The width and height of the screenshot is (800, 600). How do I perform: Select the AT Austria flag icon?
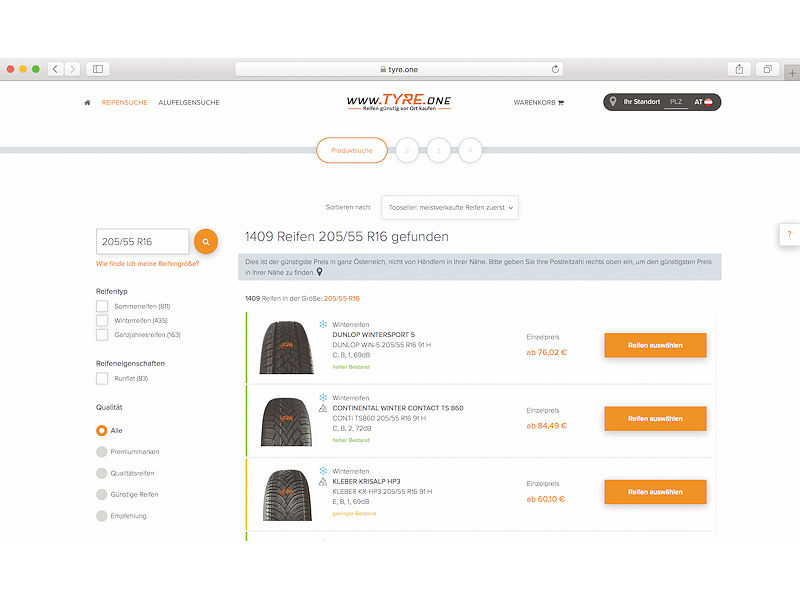(x=708, y=102)
